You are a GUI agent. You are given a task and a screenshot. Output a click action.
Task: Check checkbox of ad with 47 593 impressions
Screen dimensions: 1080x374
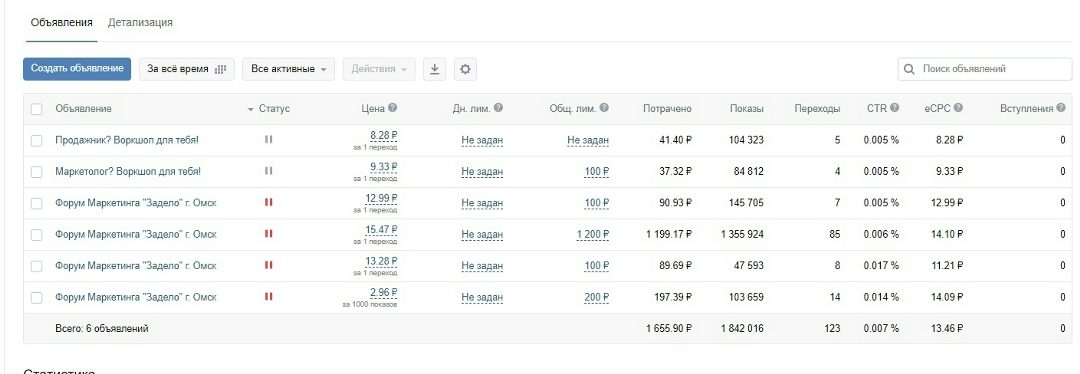(x=37, y=266)
